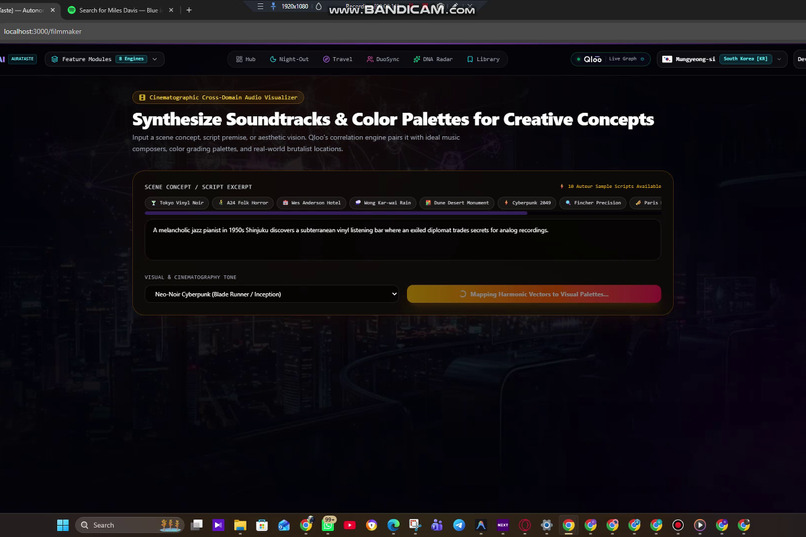Screen dimensions: 806x537
Task: Open the Bandicam recorder taskbar icon
Action: coord(678,525)
